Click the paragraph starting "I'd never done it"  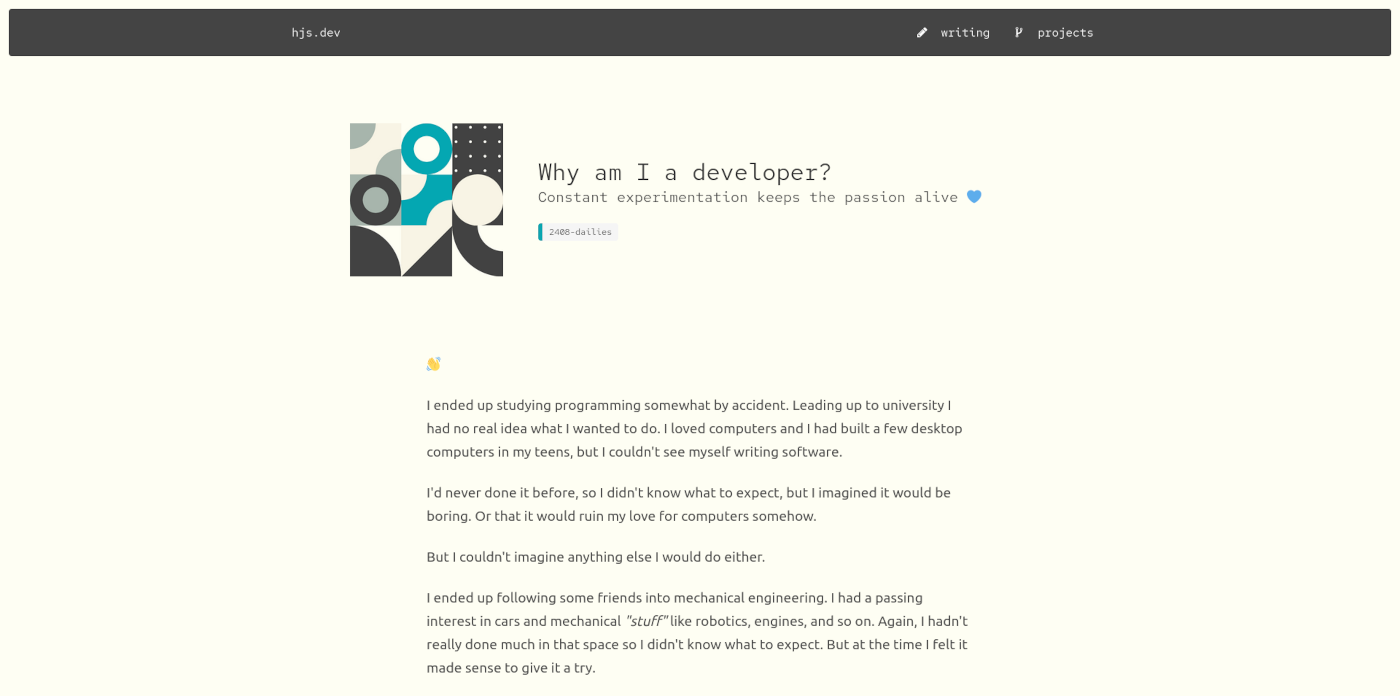click(x=688, y=504)
